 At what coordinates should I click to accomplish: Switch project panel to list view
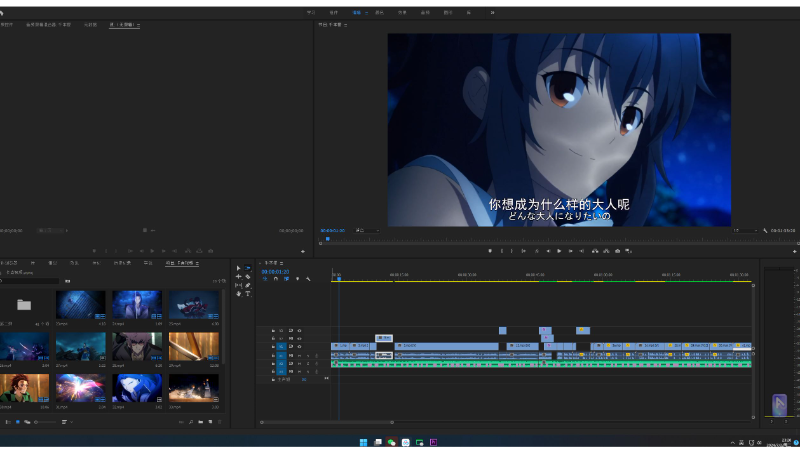point(8,422)
